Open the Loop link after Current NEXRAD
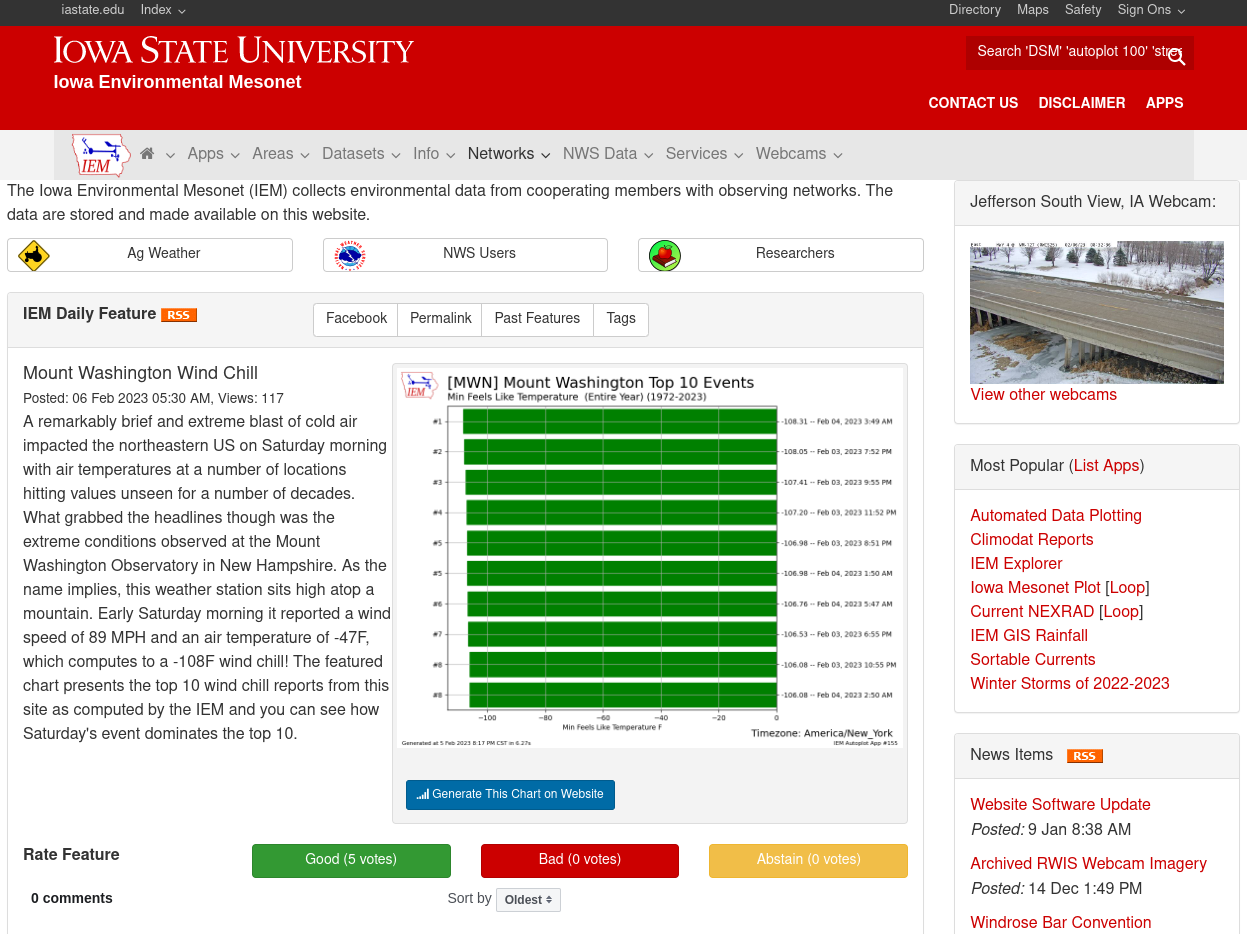This screenshot has width=1247, height=934. pyautogui.click(x=1121, y=612)
